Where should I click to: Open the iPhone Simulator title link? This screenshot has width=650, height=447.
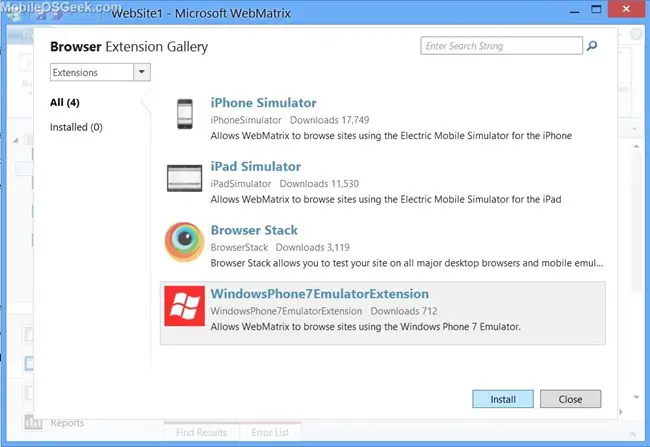coord(263,103)
